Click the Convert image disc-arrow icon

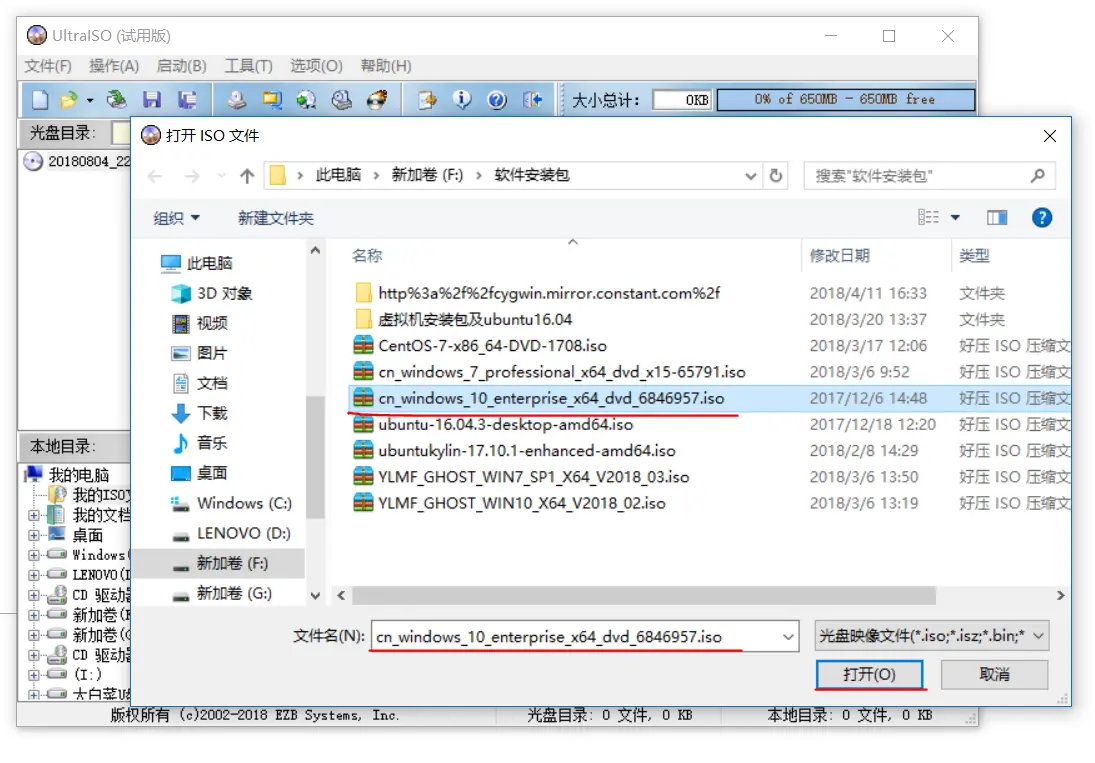[x=306, y=100]
